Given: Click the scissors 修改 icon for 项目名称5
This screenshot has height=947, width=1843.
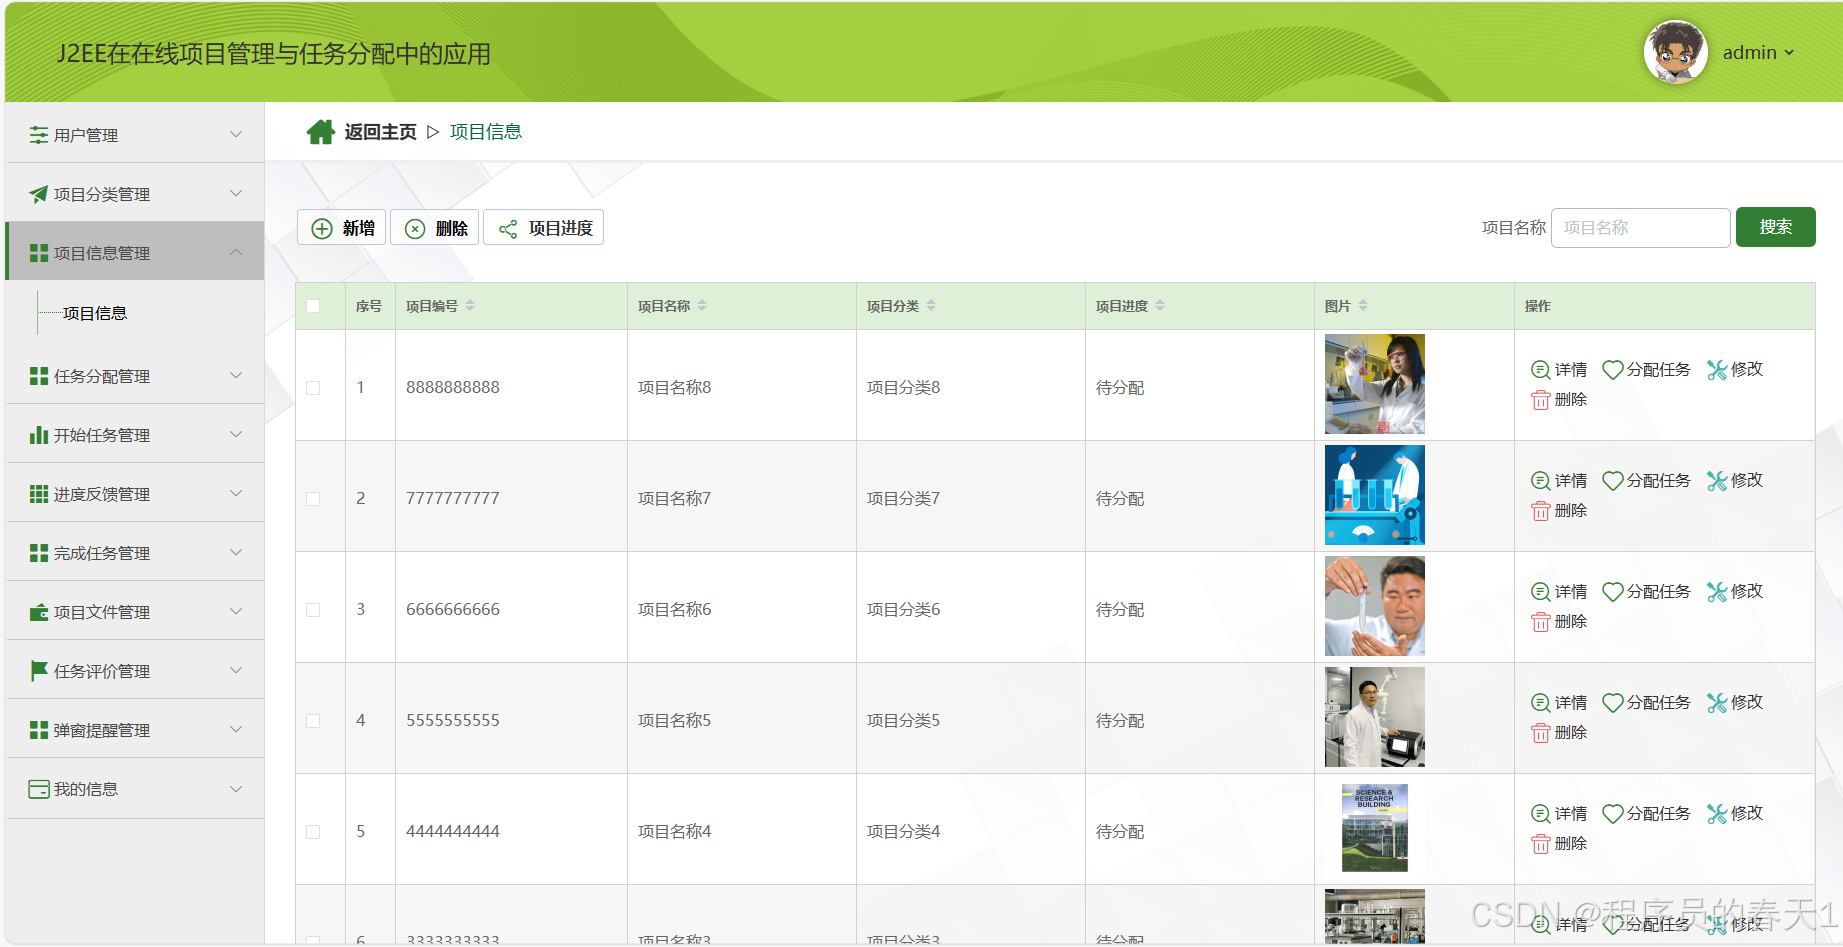Looking at the screenshot, I should [x=1717, y=703].
